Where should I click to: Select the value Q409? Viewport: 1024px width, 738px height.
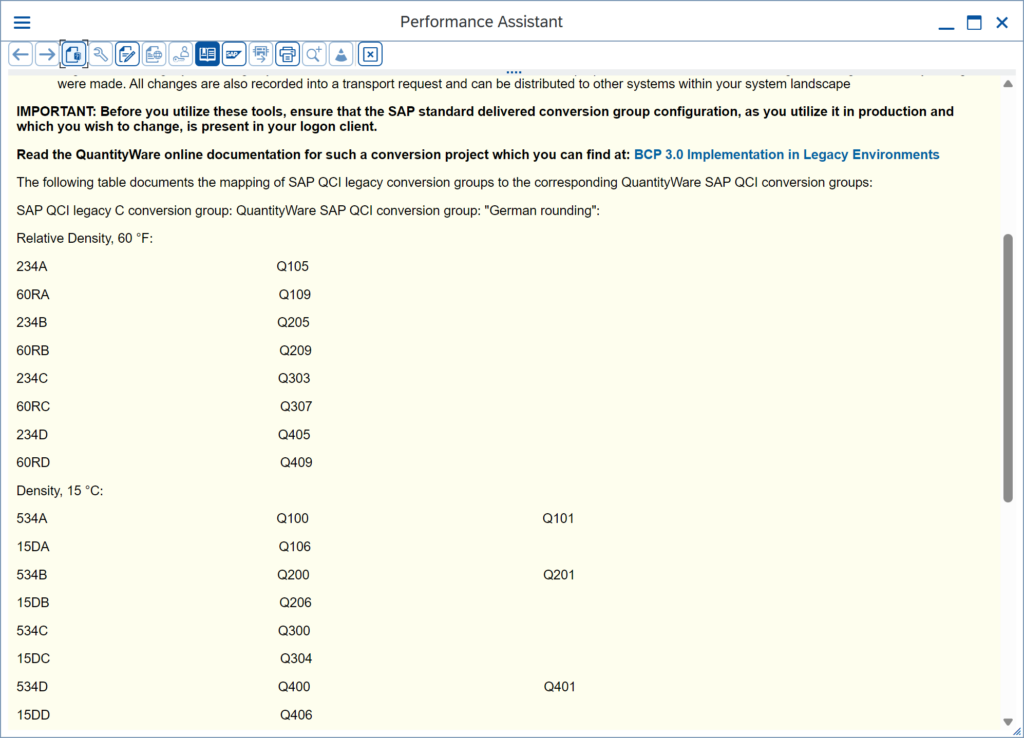coord(296,463)
